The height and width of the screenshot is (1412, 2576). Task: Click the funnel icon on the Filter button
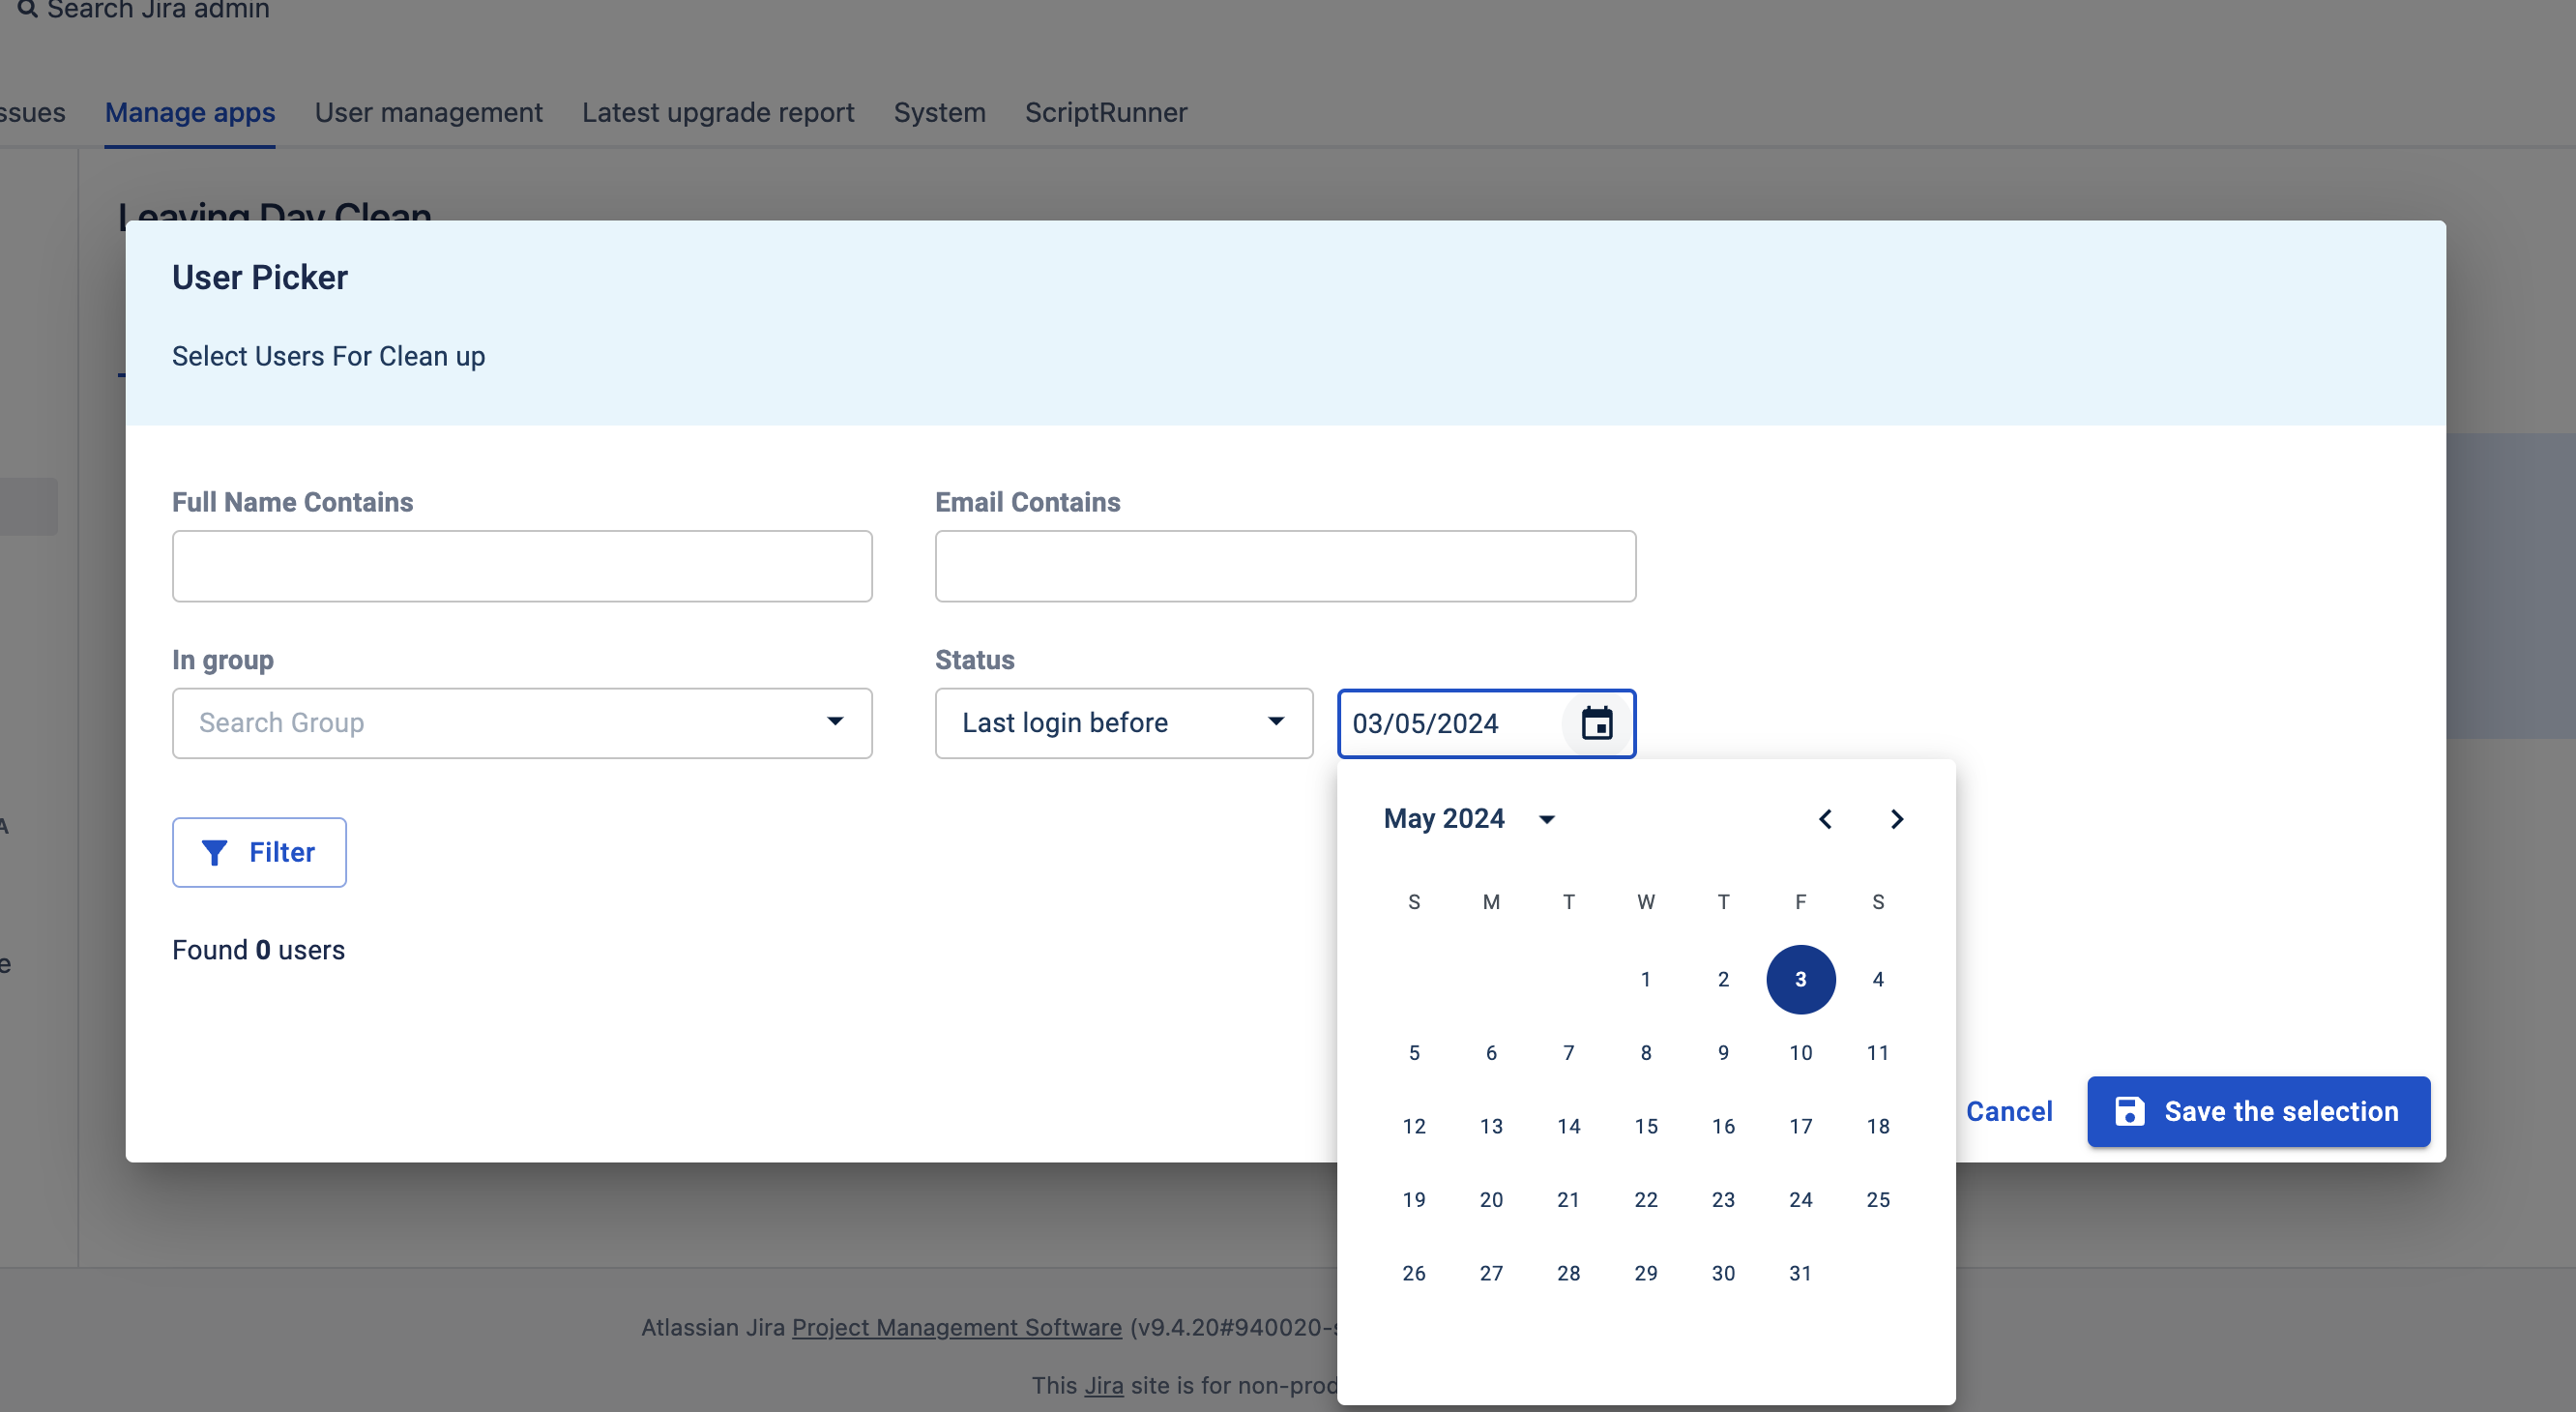(x=214, y=850)
